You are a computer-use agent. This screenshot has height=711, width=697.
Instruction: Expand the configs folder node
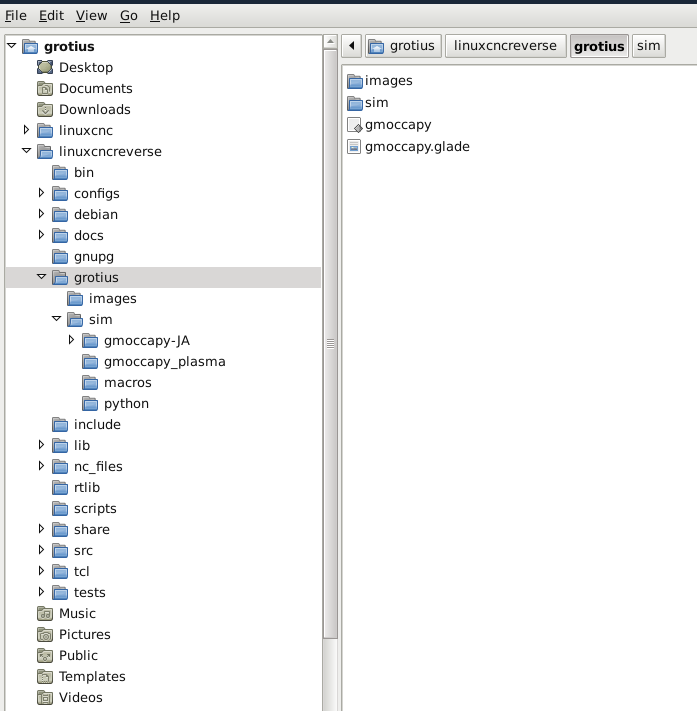coord(42,193)
